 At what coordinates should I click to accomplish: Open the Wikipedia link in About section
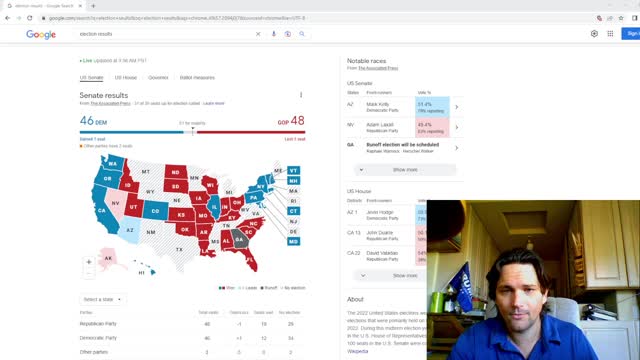tap(358, 351)
